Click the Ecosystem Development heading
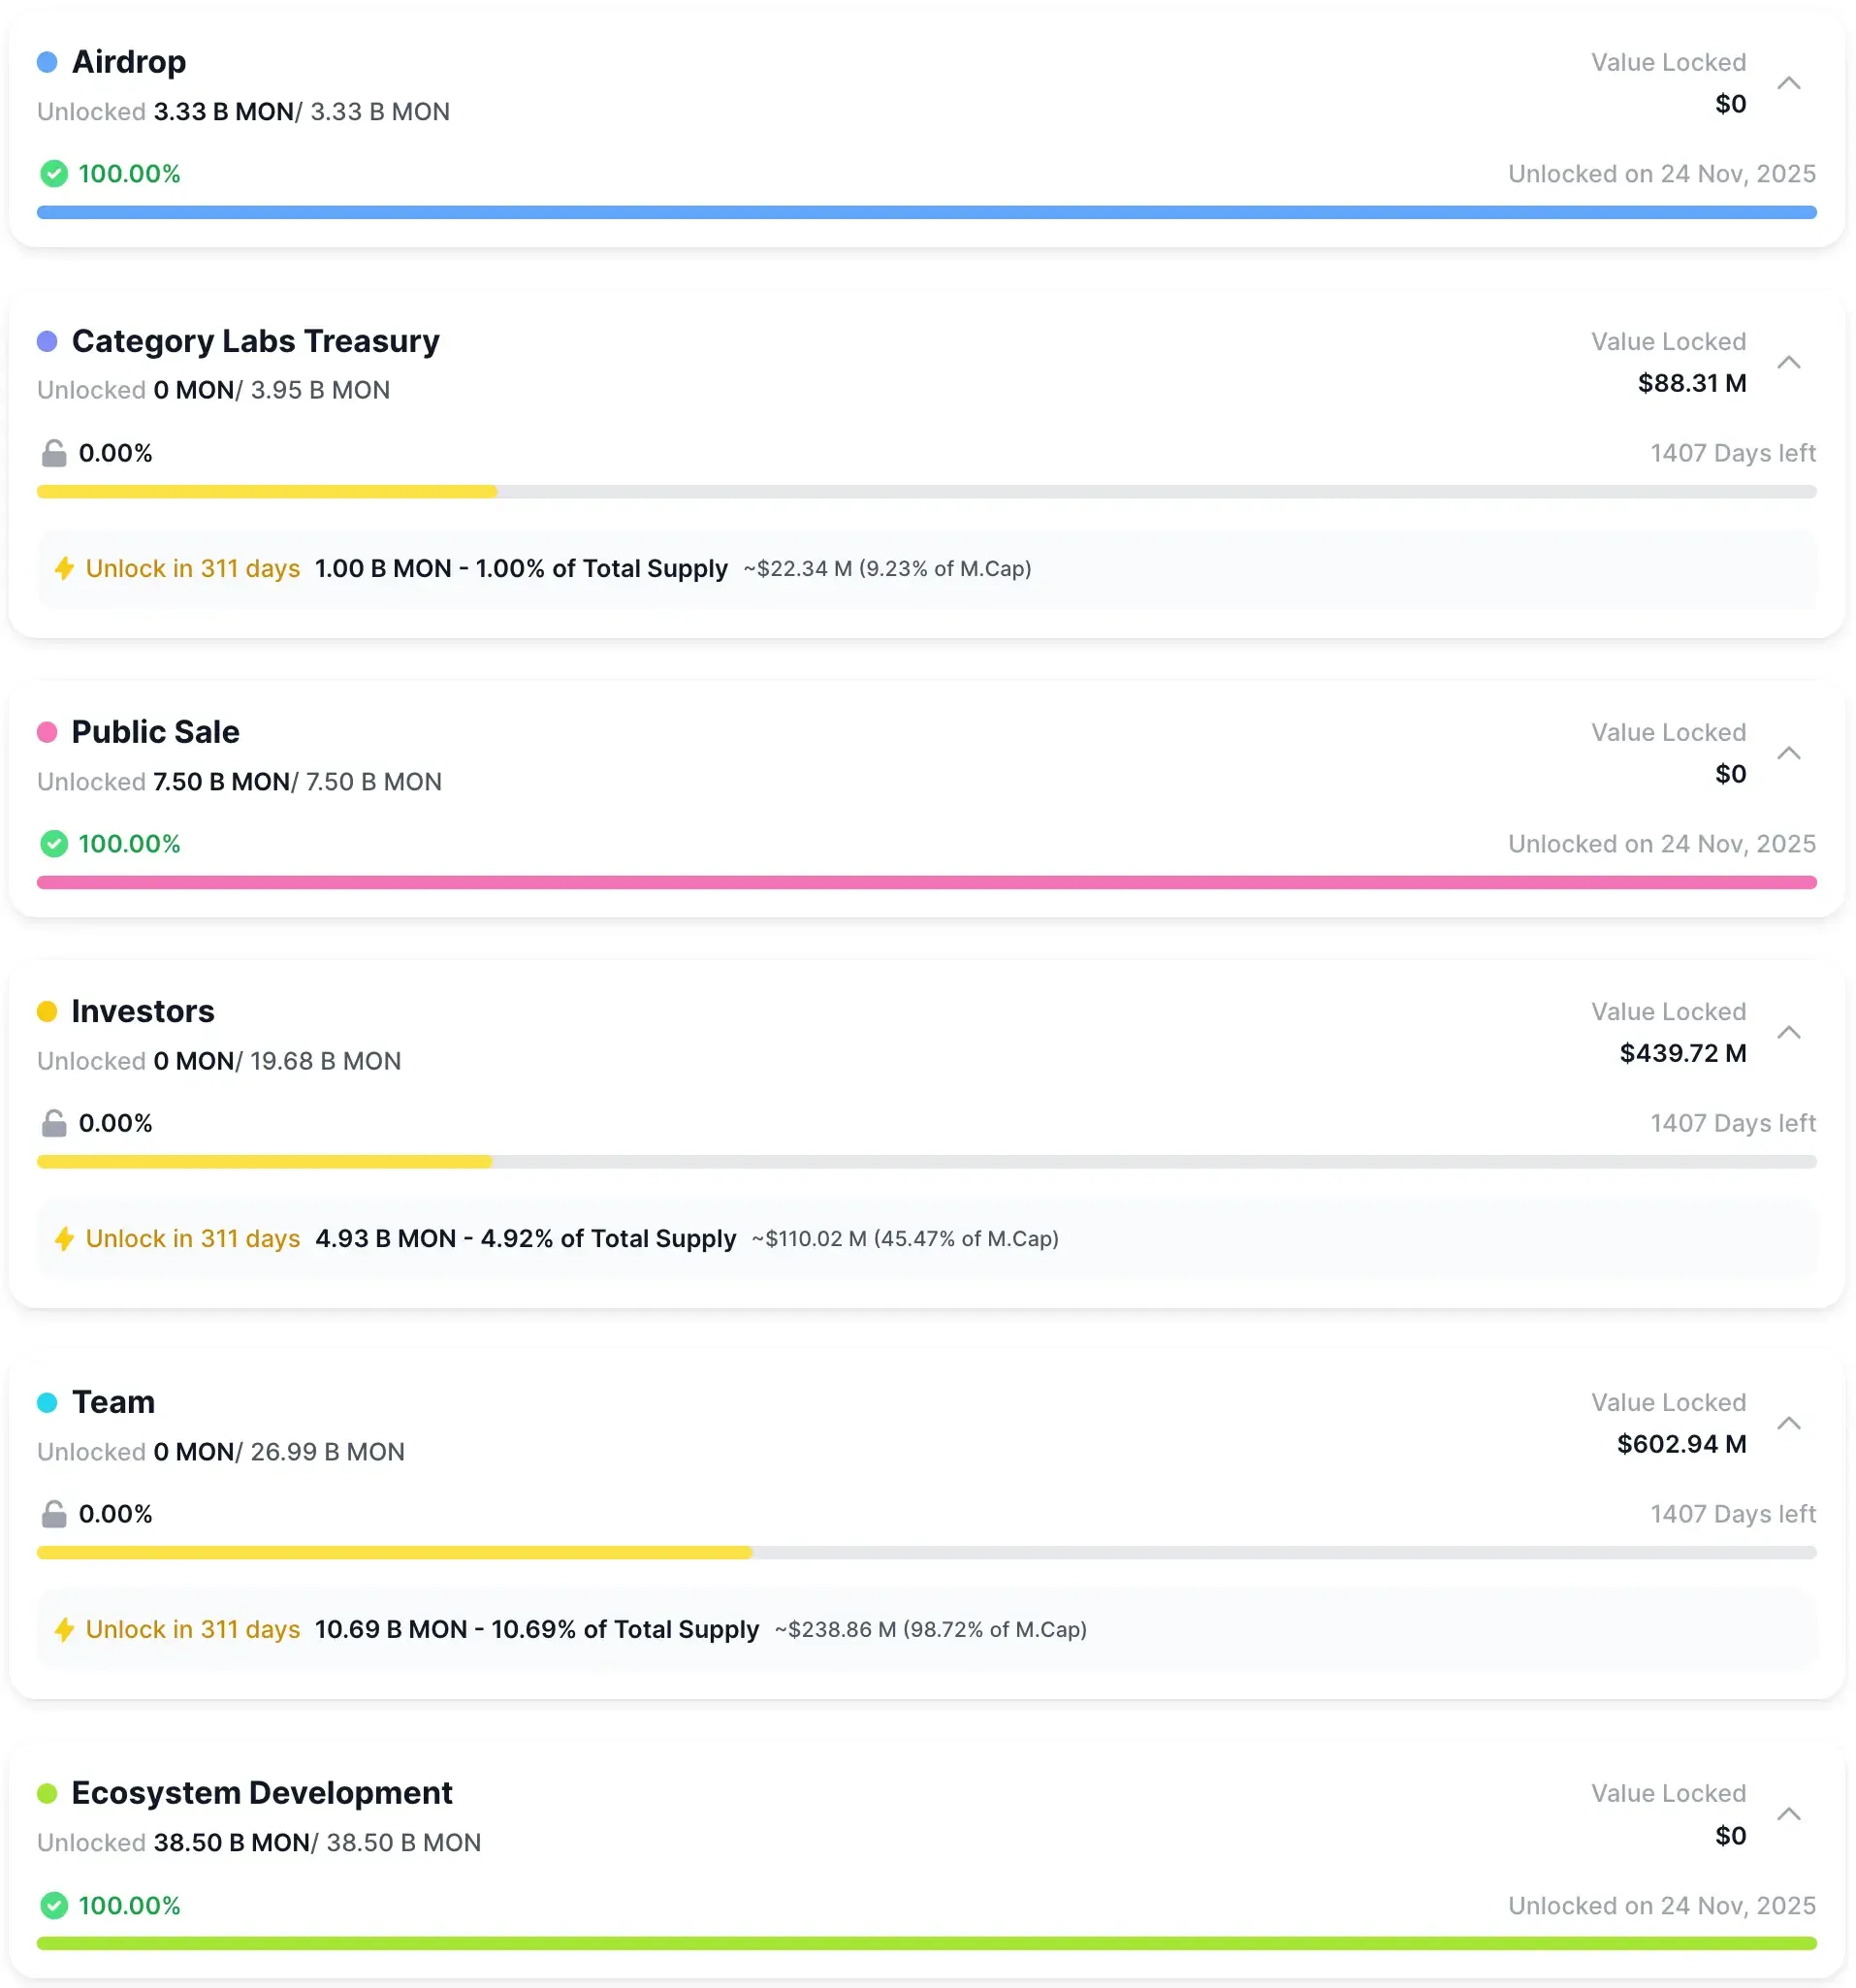The width and height of the screenshot is (1856, 1988). pyautogui.click(x=262, y=1793)
